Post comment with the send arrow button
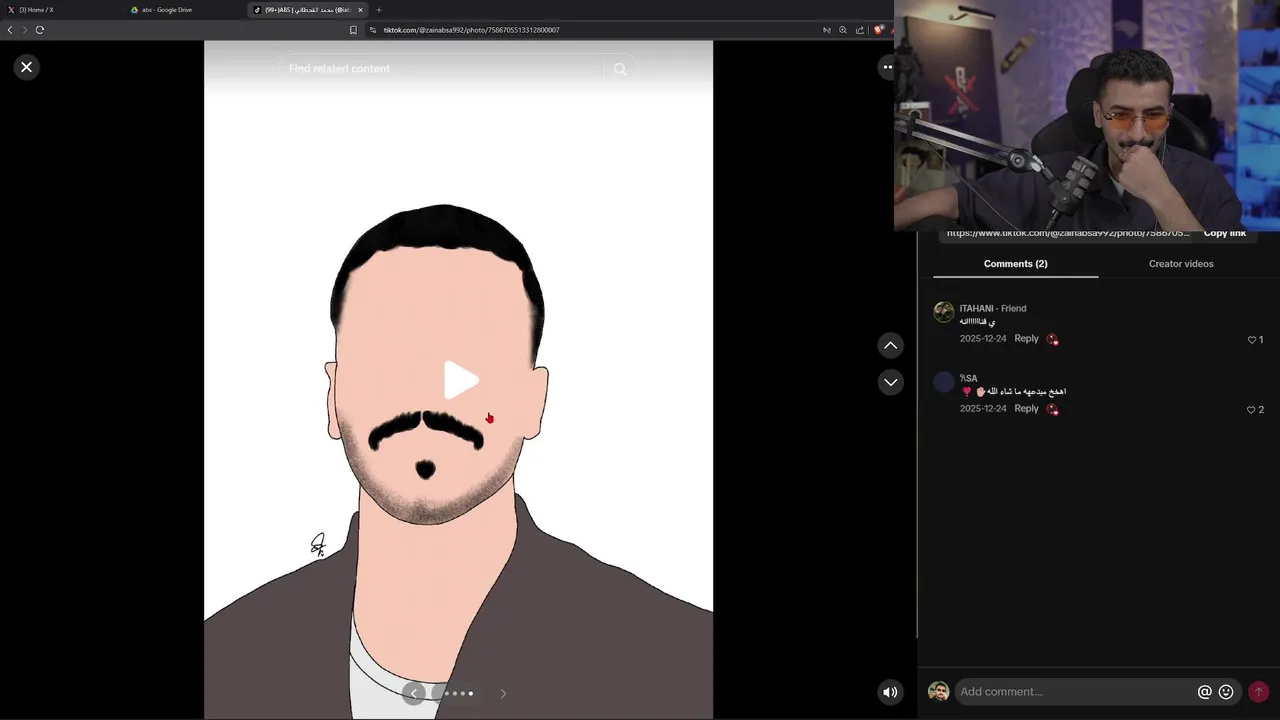The width and height of the screenshot is (1280, 720). point(1258,692)
